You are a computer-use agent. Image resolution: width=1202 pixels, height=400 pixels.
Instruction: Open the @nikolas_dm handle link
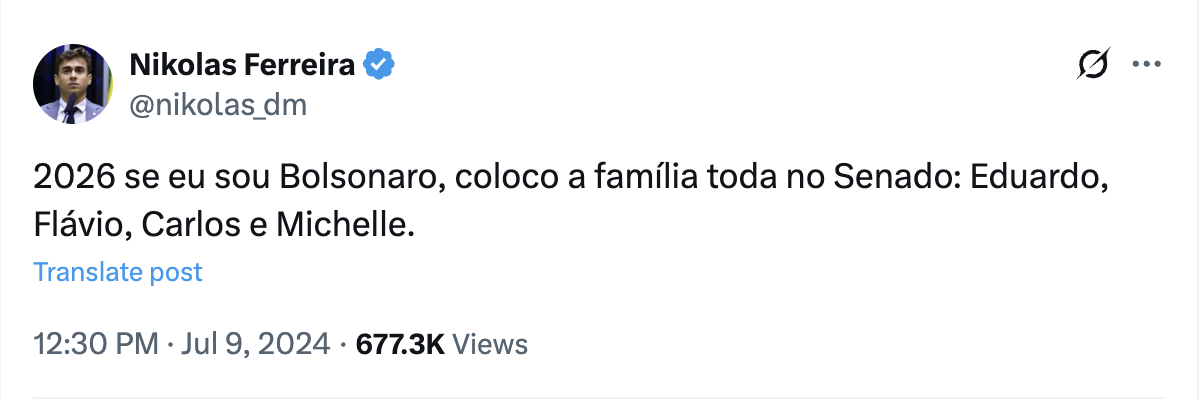[218, 104]
